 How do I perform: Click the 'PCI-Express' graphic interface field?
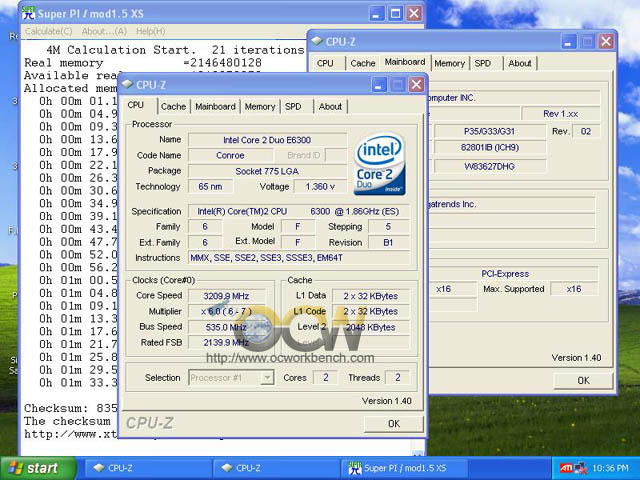click(505, 273)
